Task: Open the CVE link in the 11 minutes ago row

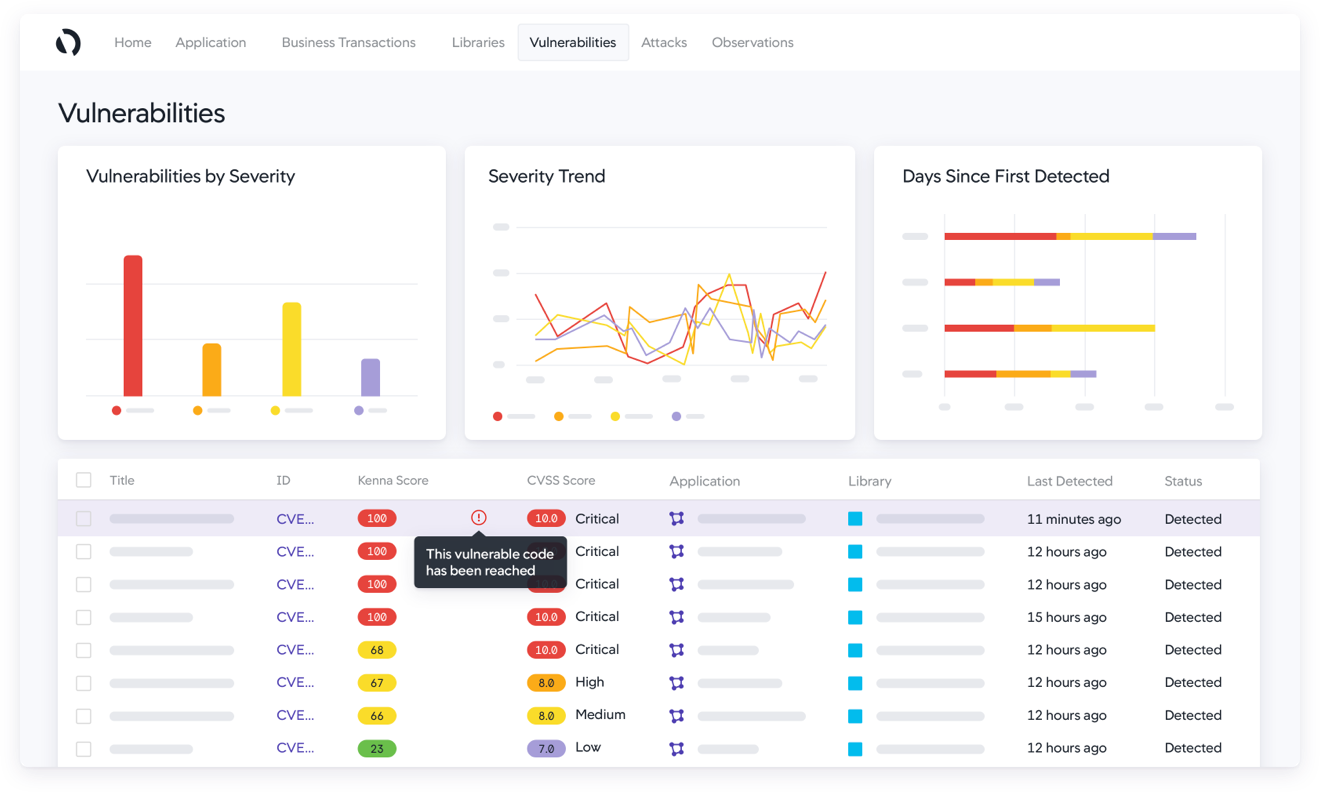Action: coord(295,519)
